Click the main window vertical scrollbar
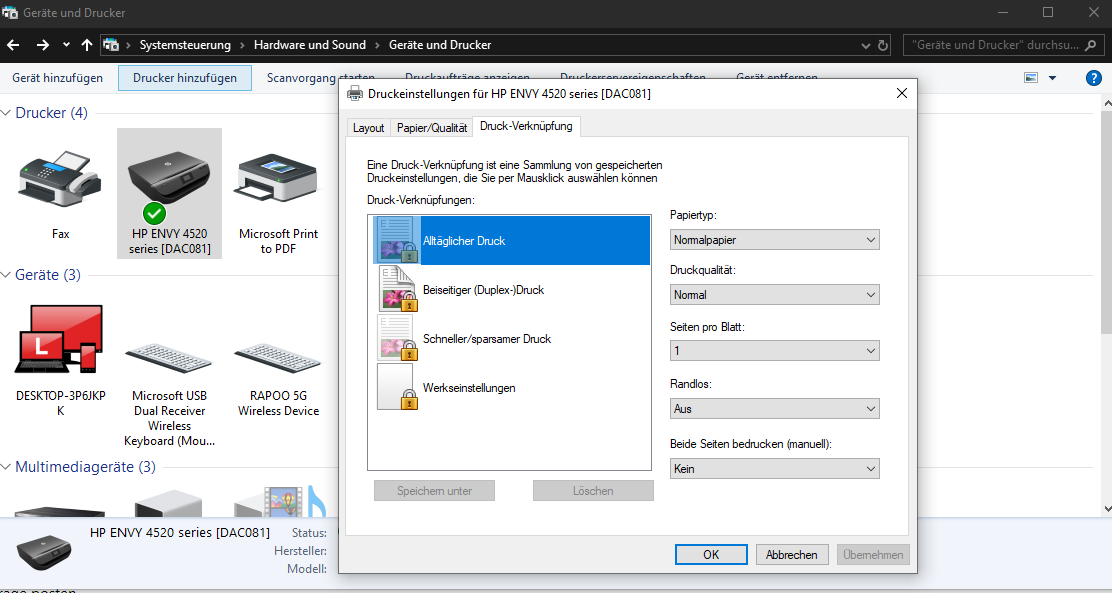Screen dimensions: 1112x593 [x=1107, y=224]
